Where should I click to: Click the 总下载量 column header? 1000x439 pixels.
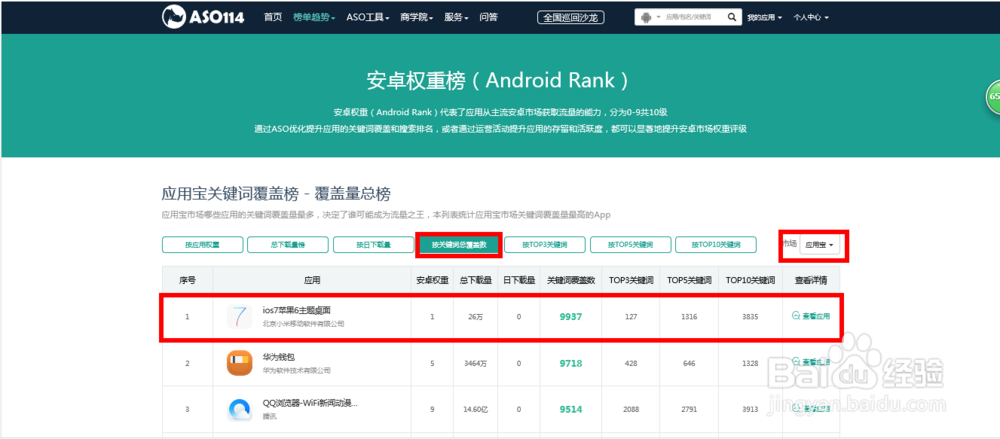(x=475, y=280)
